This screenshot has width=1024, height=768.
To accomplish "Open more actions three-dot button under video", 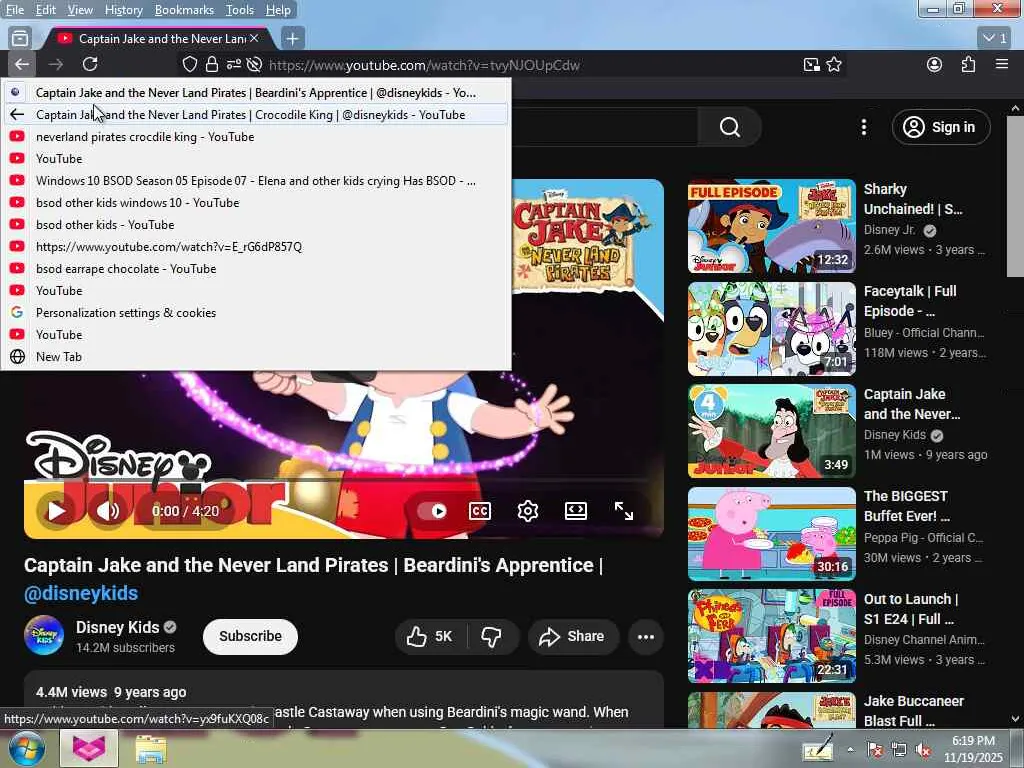I will coord(646,637).
